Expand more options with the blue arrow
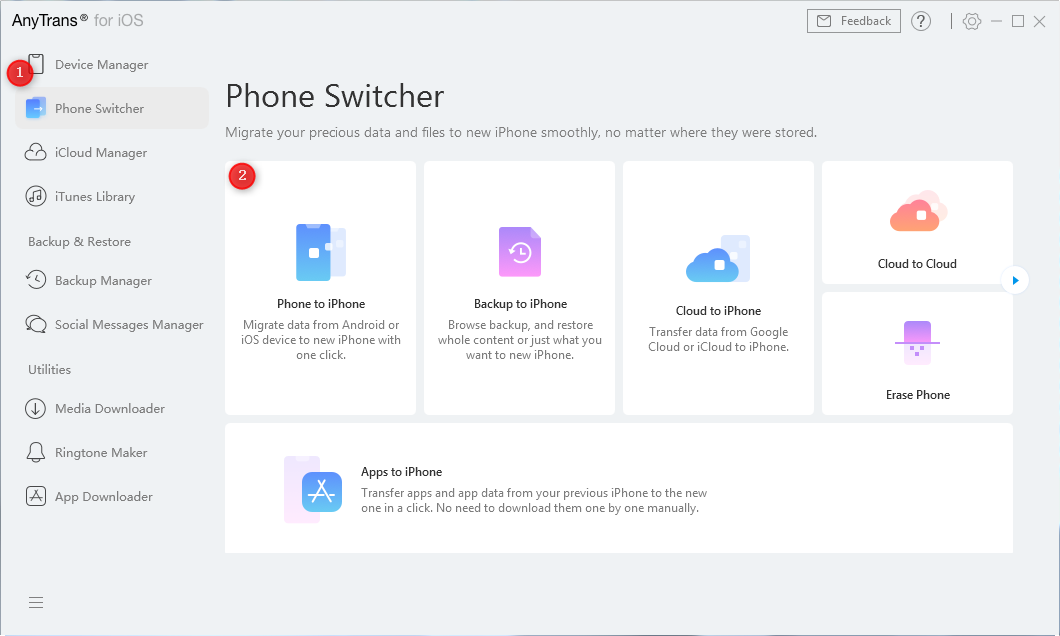 point(1015,280)
